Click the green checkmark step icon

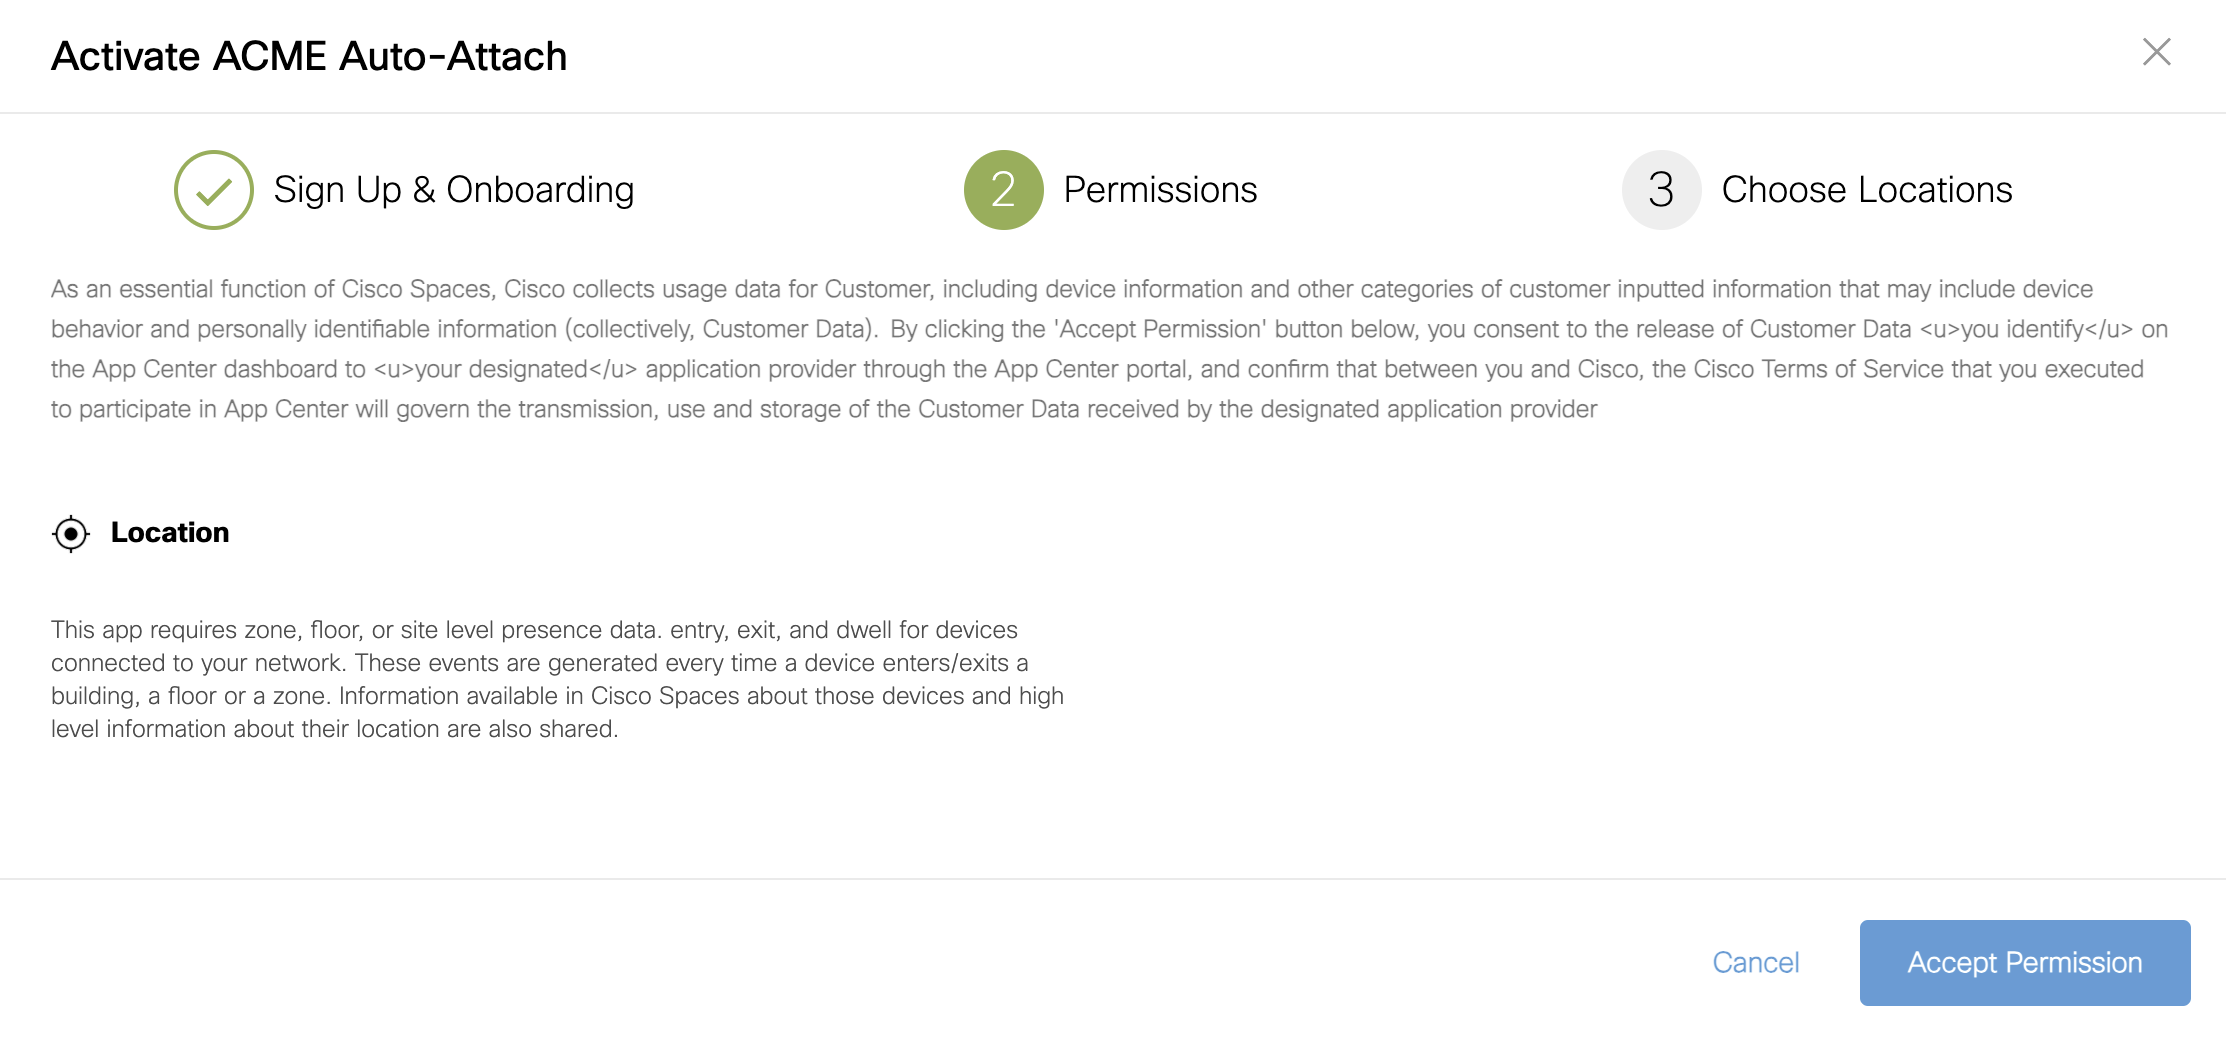click(x=213, y=190)
